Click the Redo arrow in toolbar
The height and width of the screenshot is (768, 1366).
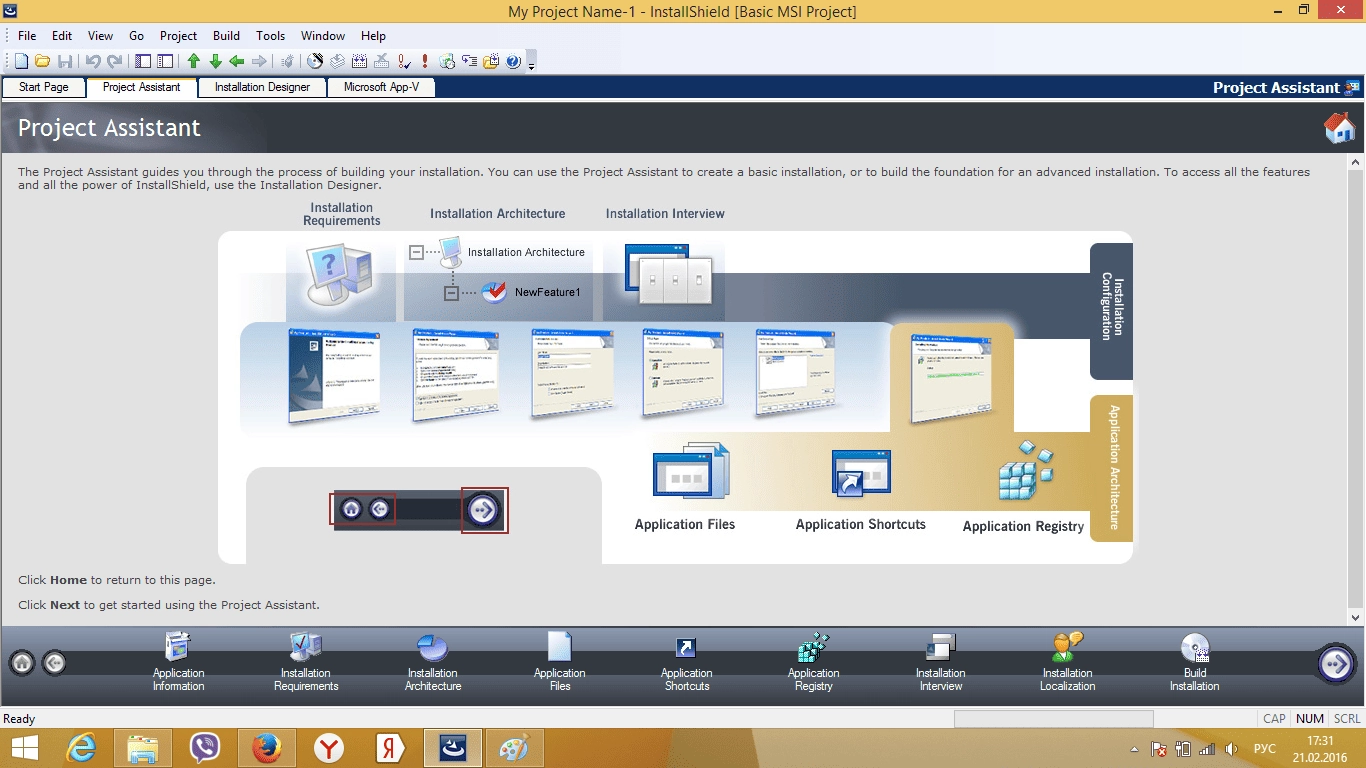pyautogui.click(x=114, y=61)
